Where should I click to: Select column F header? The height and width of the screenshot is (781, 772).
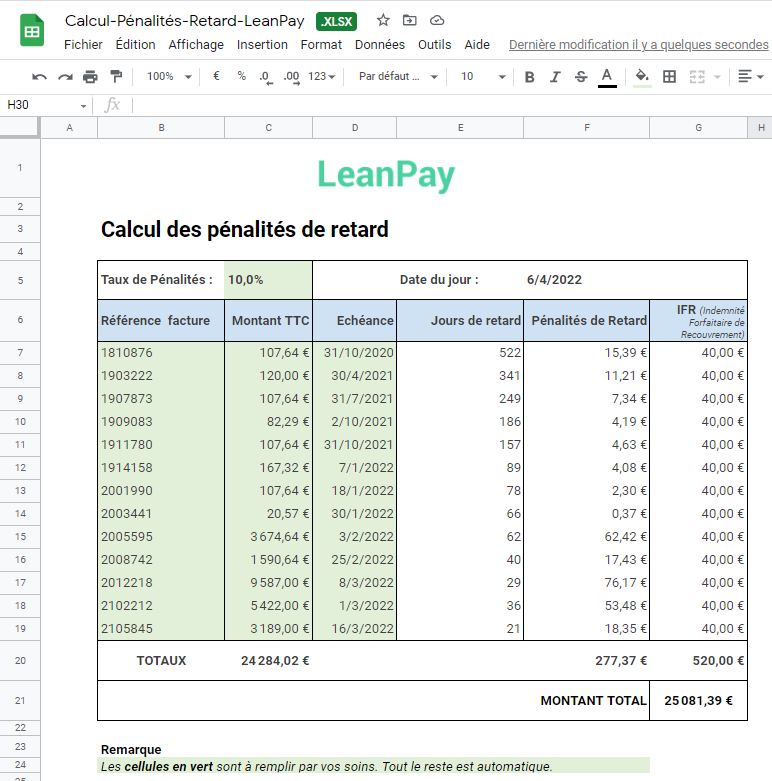click(587, 128)
